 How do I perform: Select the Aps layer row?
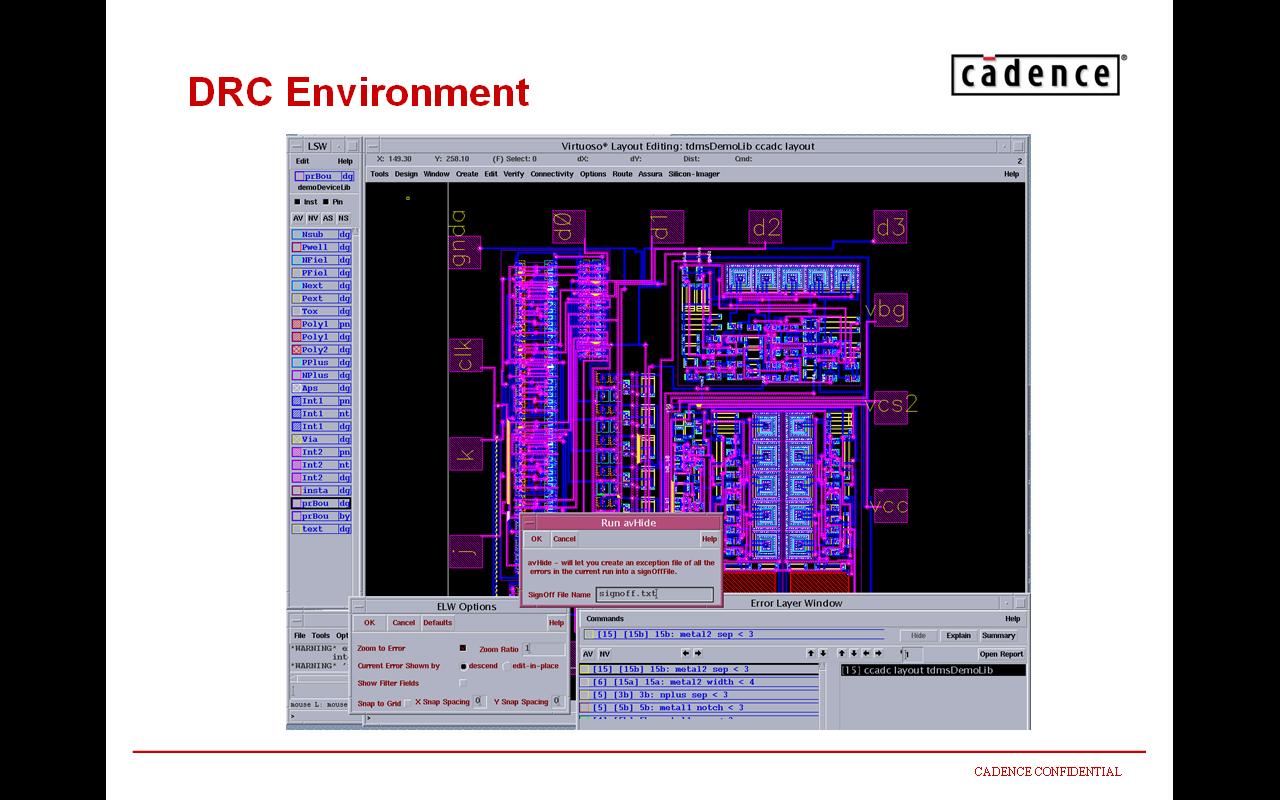pyautogui.click(x=321, y=388)
